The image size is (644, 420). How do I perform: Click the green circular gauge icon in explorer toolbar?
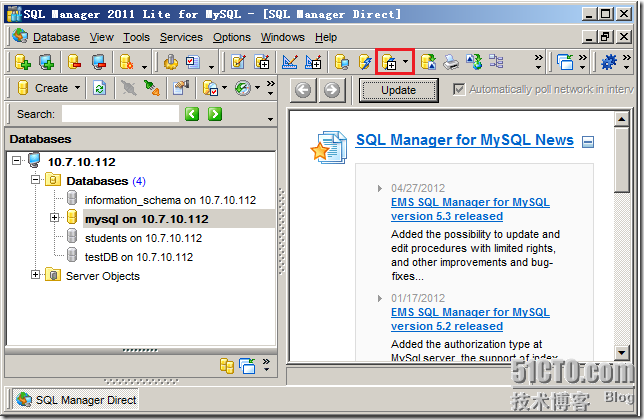(x=243, y=88)
